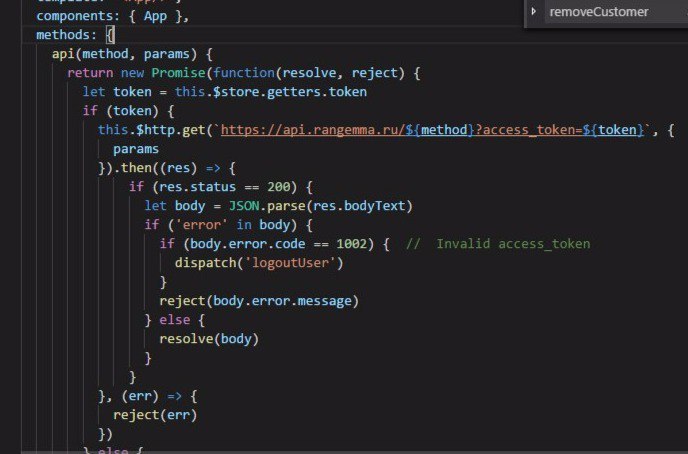The width and height of the screenshot is (688, 454).
Task: Select removeCustomer in the outline list
Action: coord(598,12)
